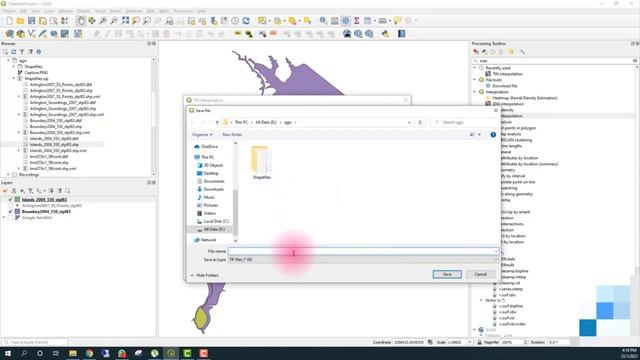The height and width of the screenshot is (360, 640).
Task: Click the File name input field
Action: click(363, 251)
